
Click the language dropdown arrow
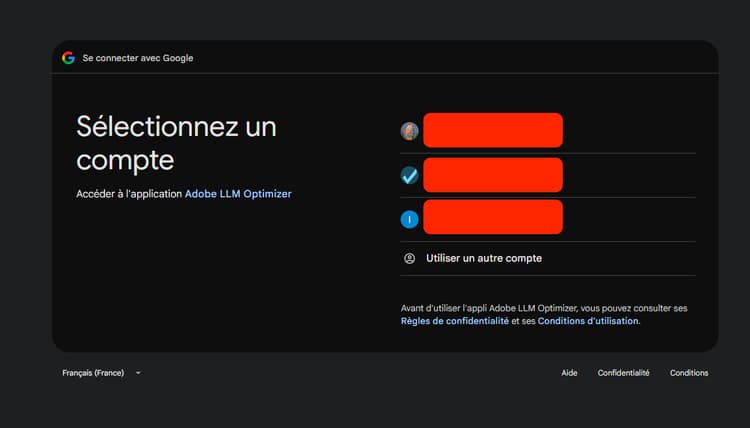coord(138,373)
